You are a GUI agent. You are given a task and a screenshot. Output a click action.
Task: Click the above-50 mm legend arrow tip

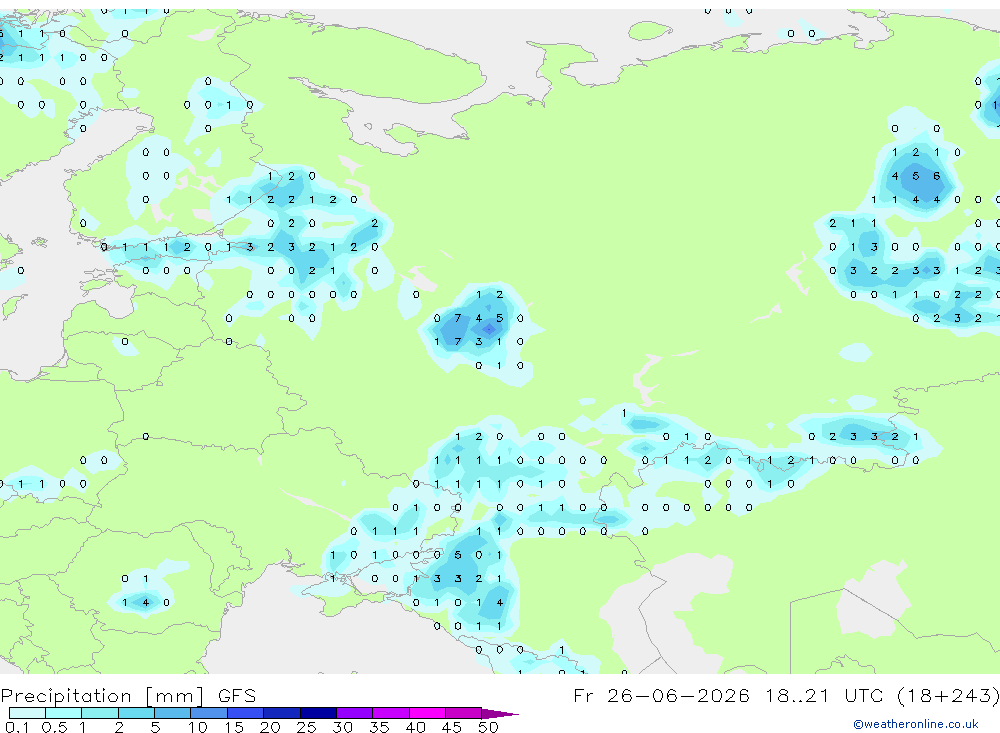tap(501, 713)
